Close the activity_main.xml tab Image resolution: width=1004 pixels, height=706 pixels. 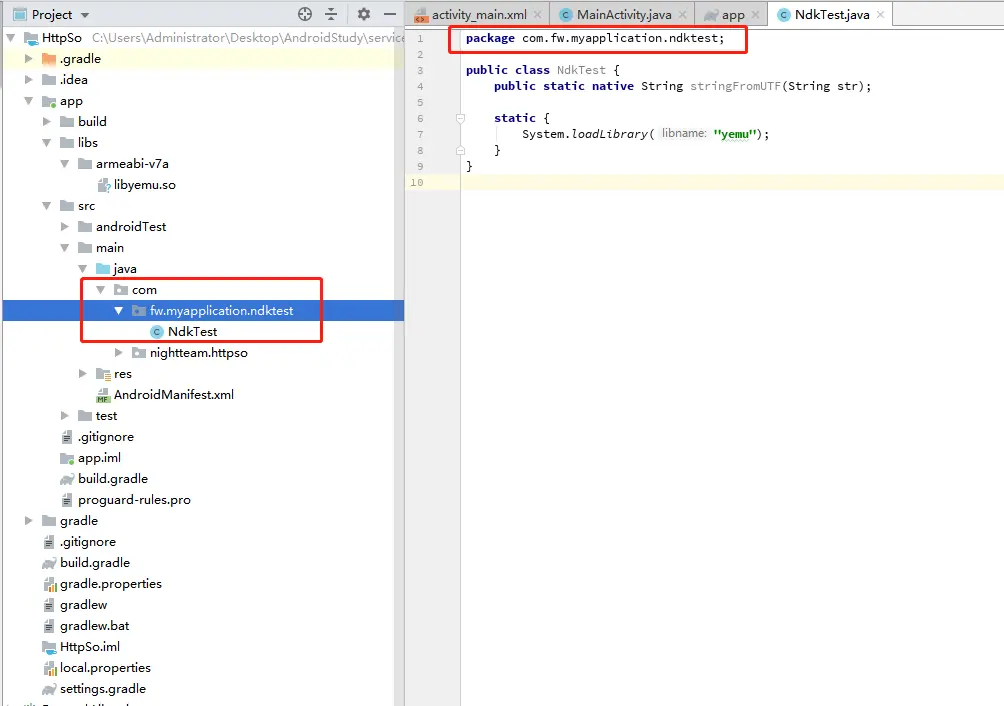click(537, 15)
